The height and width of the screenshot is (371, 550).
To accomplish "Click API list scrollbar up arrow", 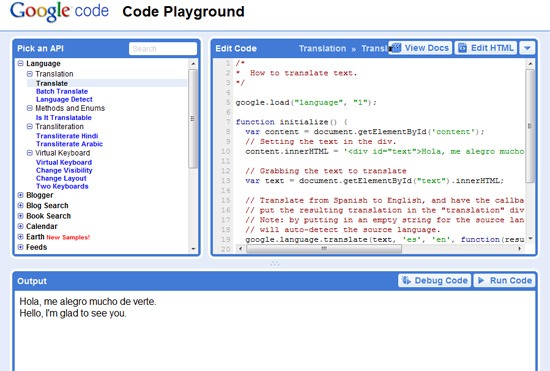I will pyautogui.click(x=193, y=64).
